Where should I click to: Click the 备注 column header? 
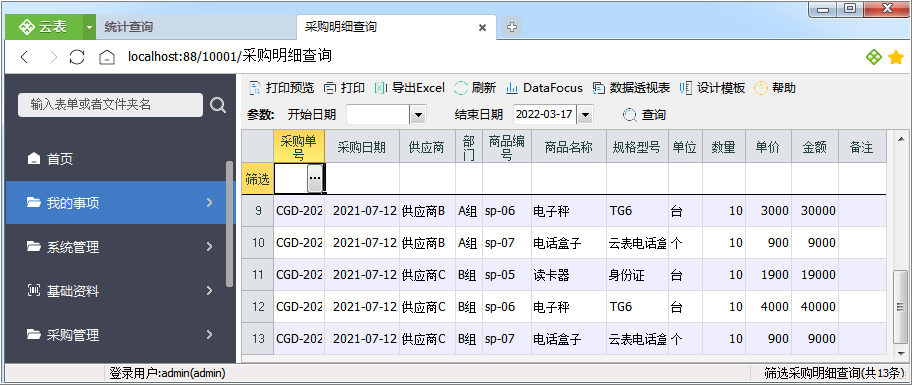(862, 147)
